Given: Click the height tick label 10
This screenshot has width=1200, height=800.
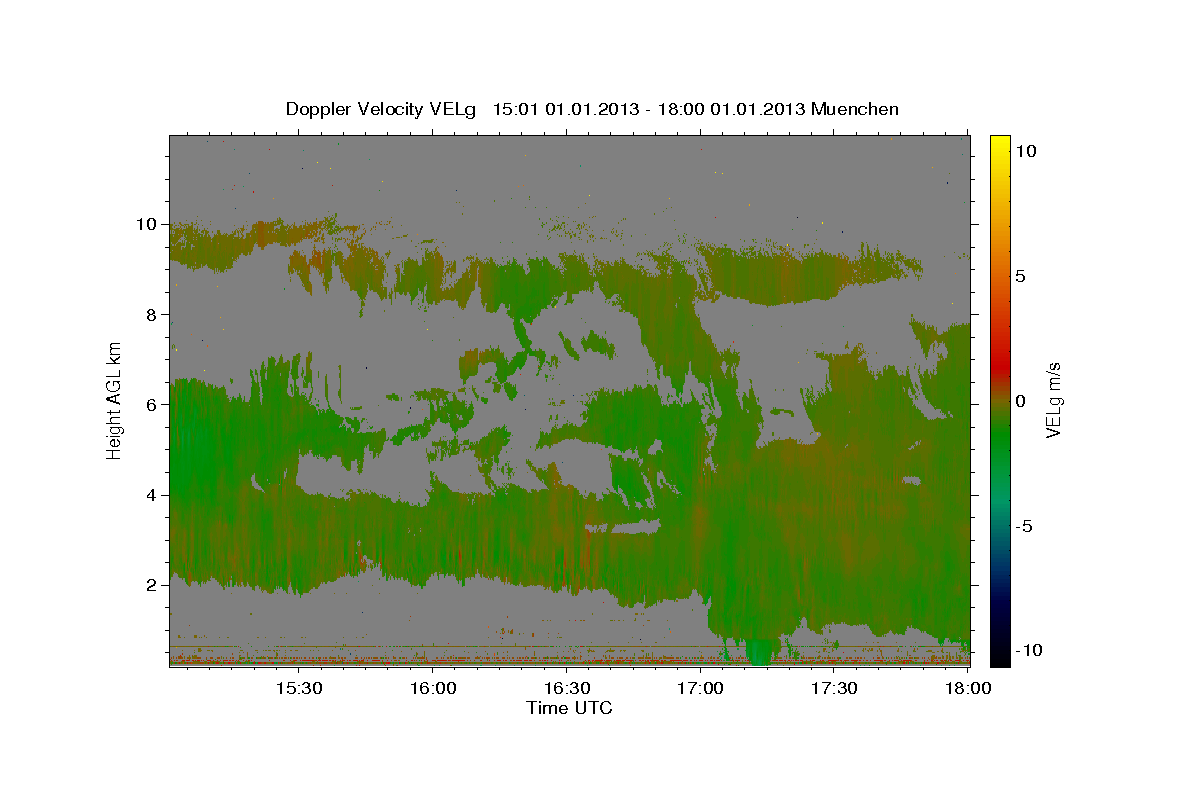Looking at the screenshot, I should (x=147, y=224).
